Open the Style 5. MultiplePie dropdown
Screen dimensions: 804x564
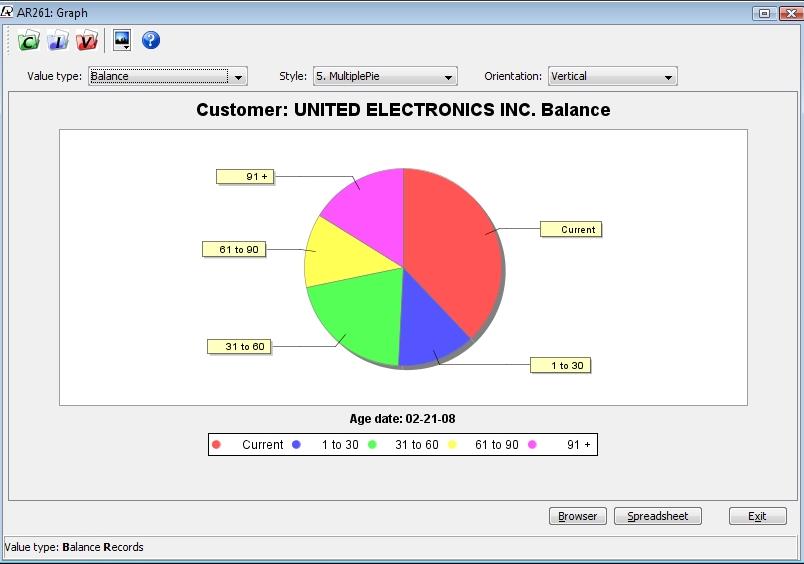pos(385,76)
